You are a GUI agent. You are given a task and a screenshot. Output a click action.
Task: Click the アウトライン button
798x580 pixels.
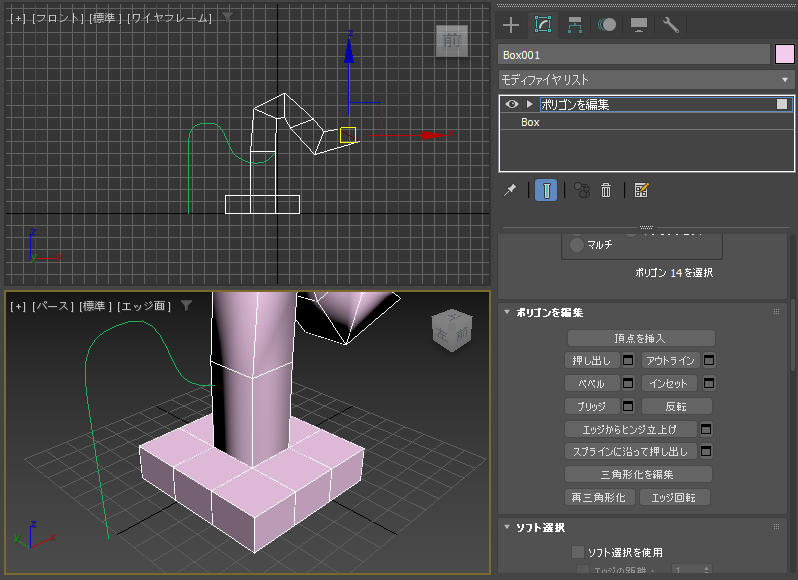pos(670,361)
